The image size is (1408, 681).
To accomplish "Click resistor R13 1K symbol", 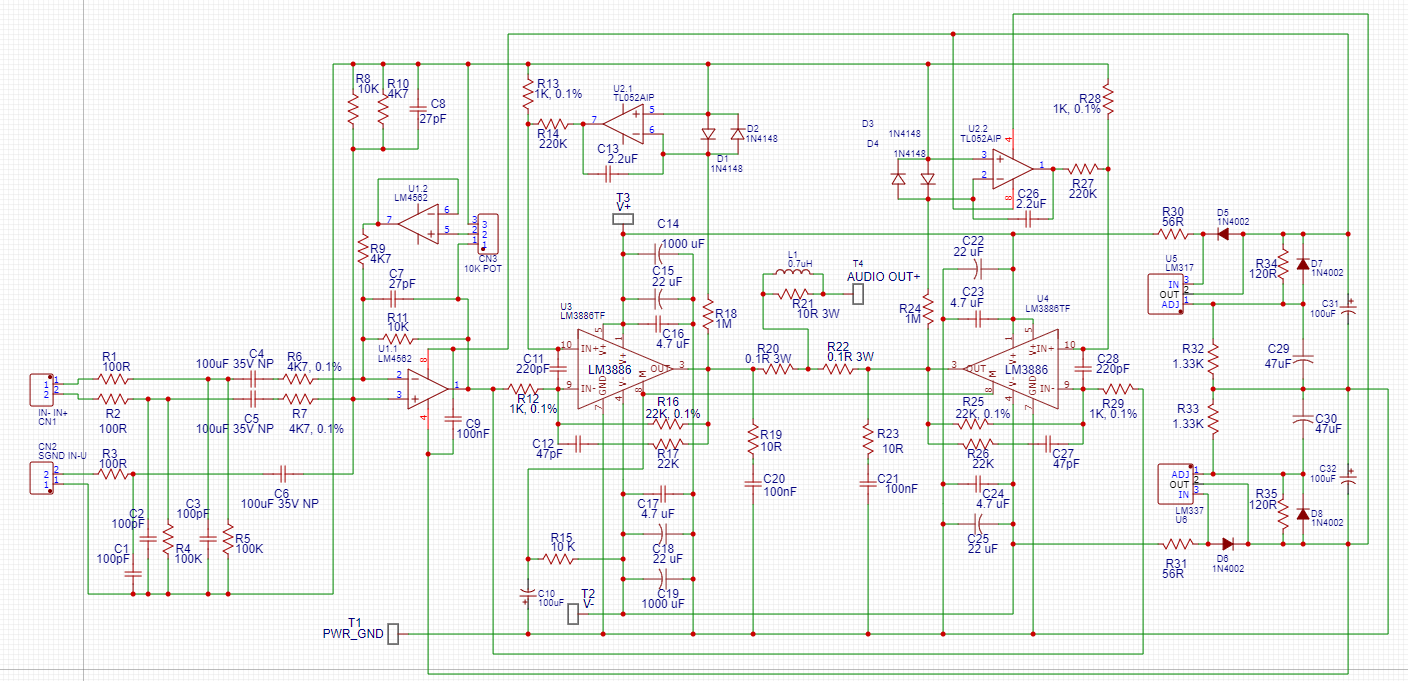I will point(528,94).
